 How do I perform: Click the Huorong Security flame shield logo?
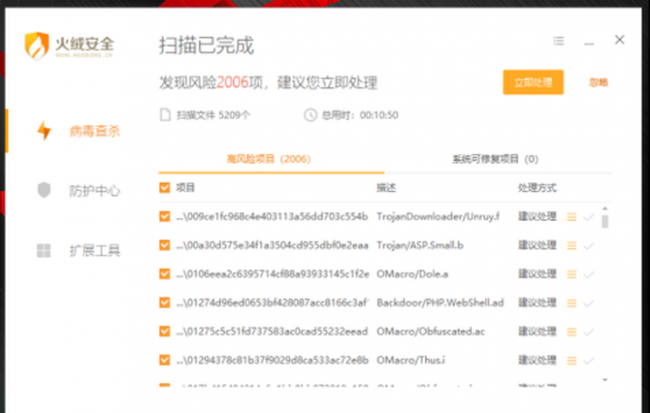tap(37, 45)
